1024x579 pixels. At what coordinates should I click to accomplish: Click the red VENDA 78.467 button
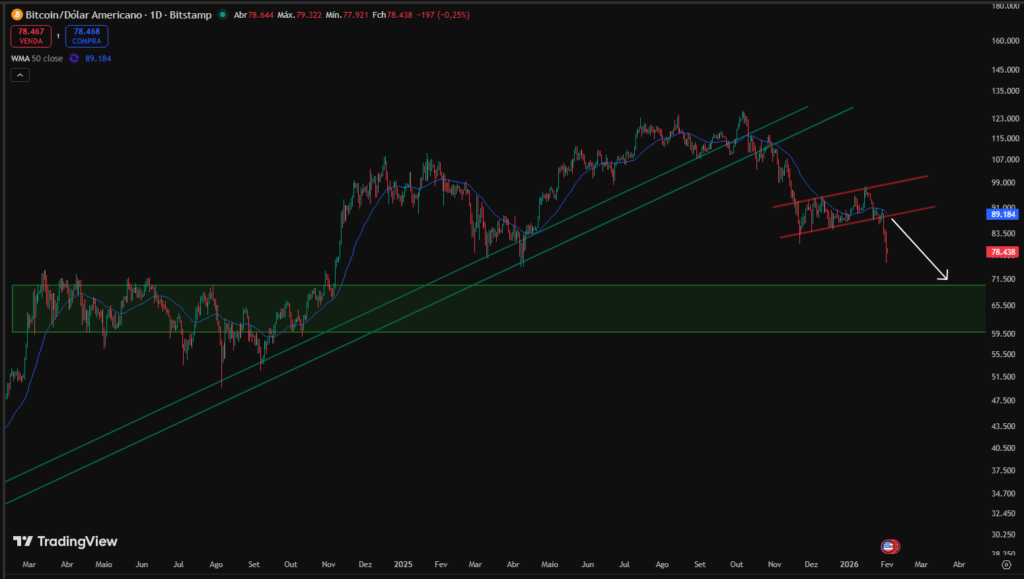[31, 35]
